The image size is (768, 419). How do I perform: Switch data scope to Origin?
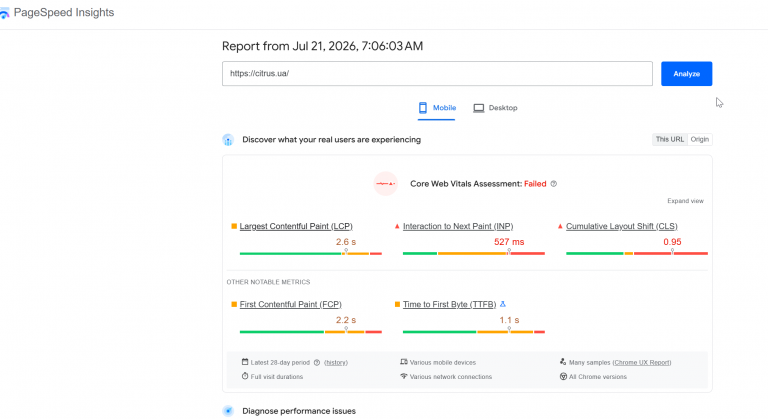coord(699,139)
